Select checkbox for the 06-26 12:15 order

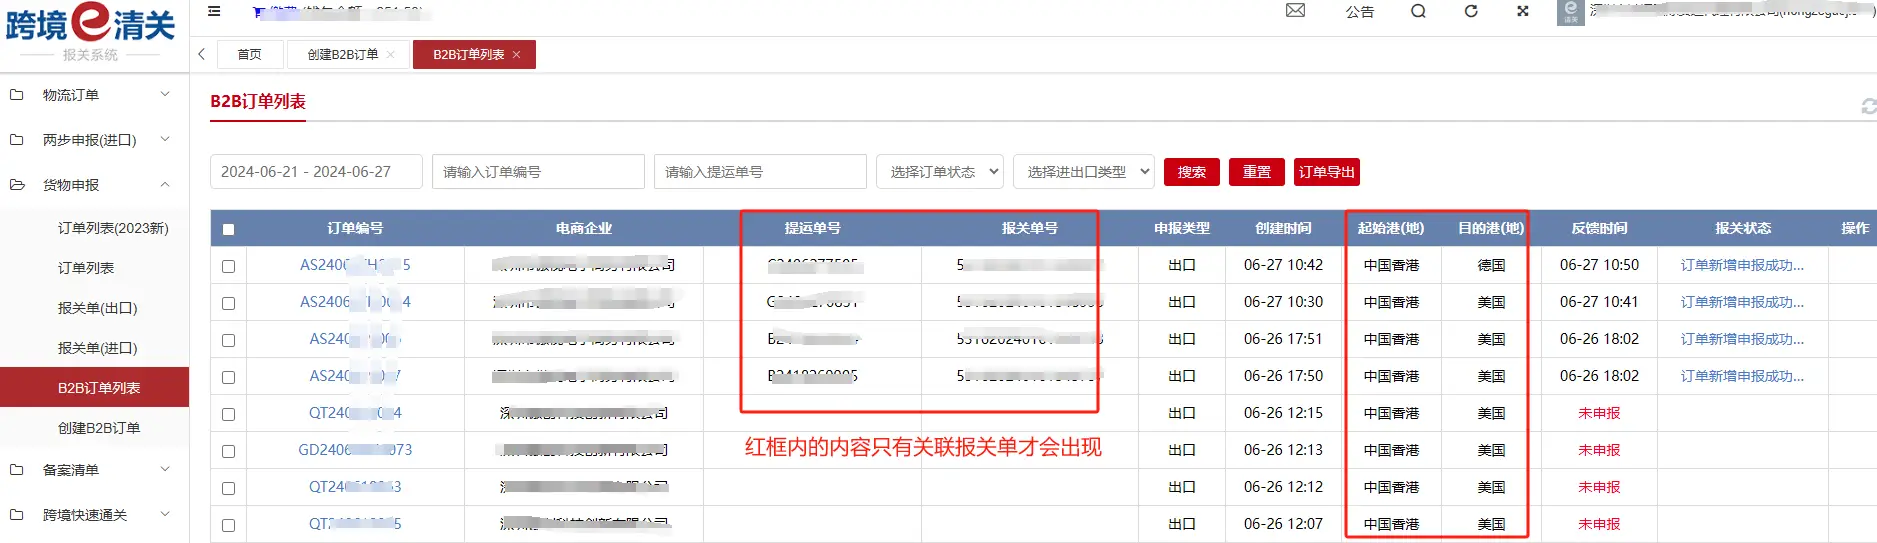pyautogui.click(x=228, y=414)
